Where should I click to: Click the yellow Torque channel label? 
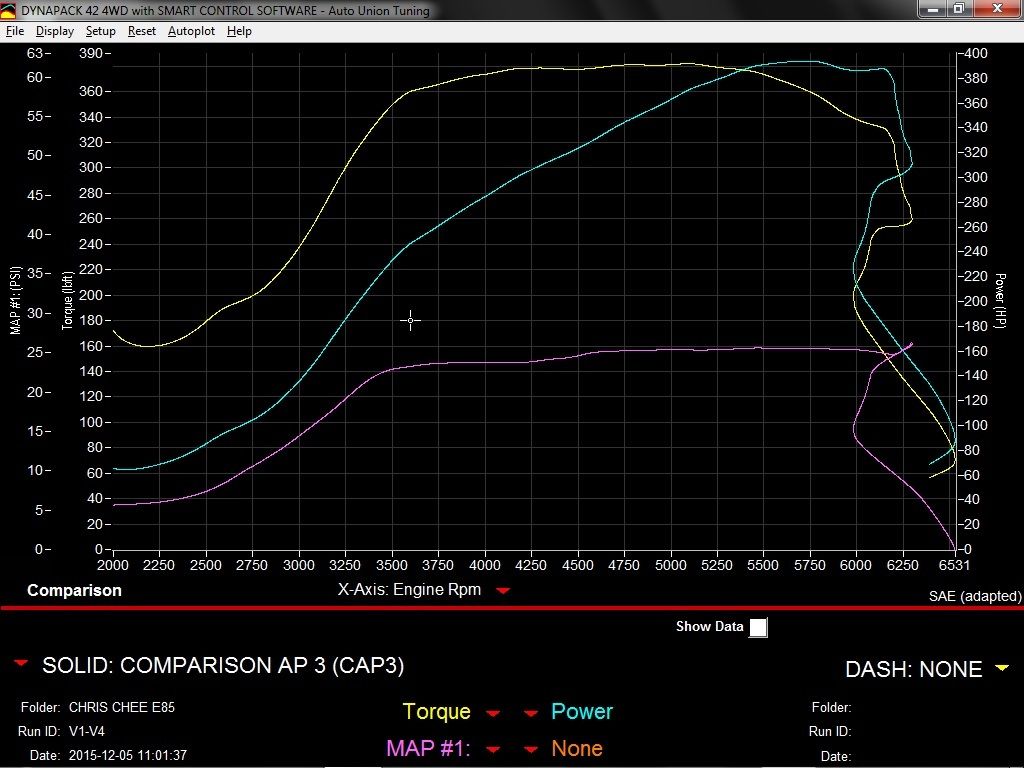coord(436,711)
